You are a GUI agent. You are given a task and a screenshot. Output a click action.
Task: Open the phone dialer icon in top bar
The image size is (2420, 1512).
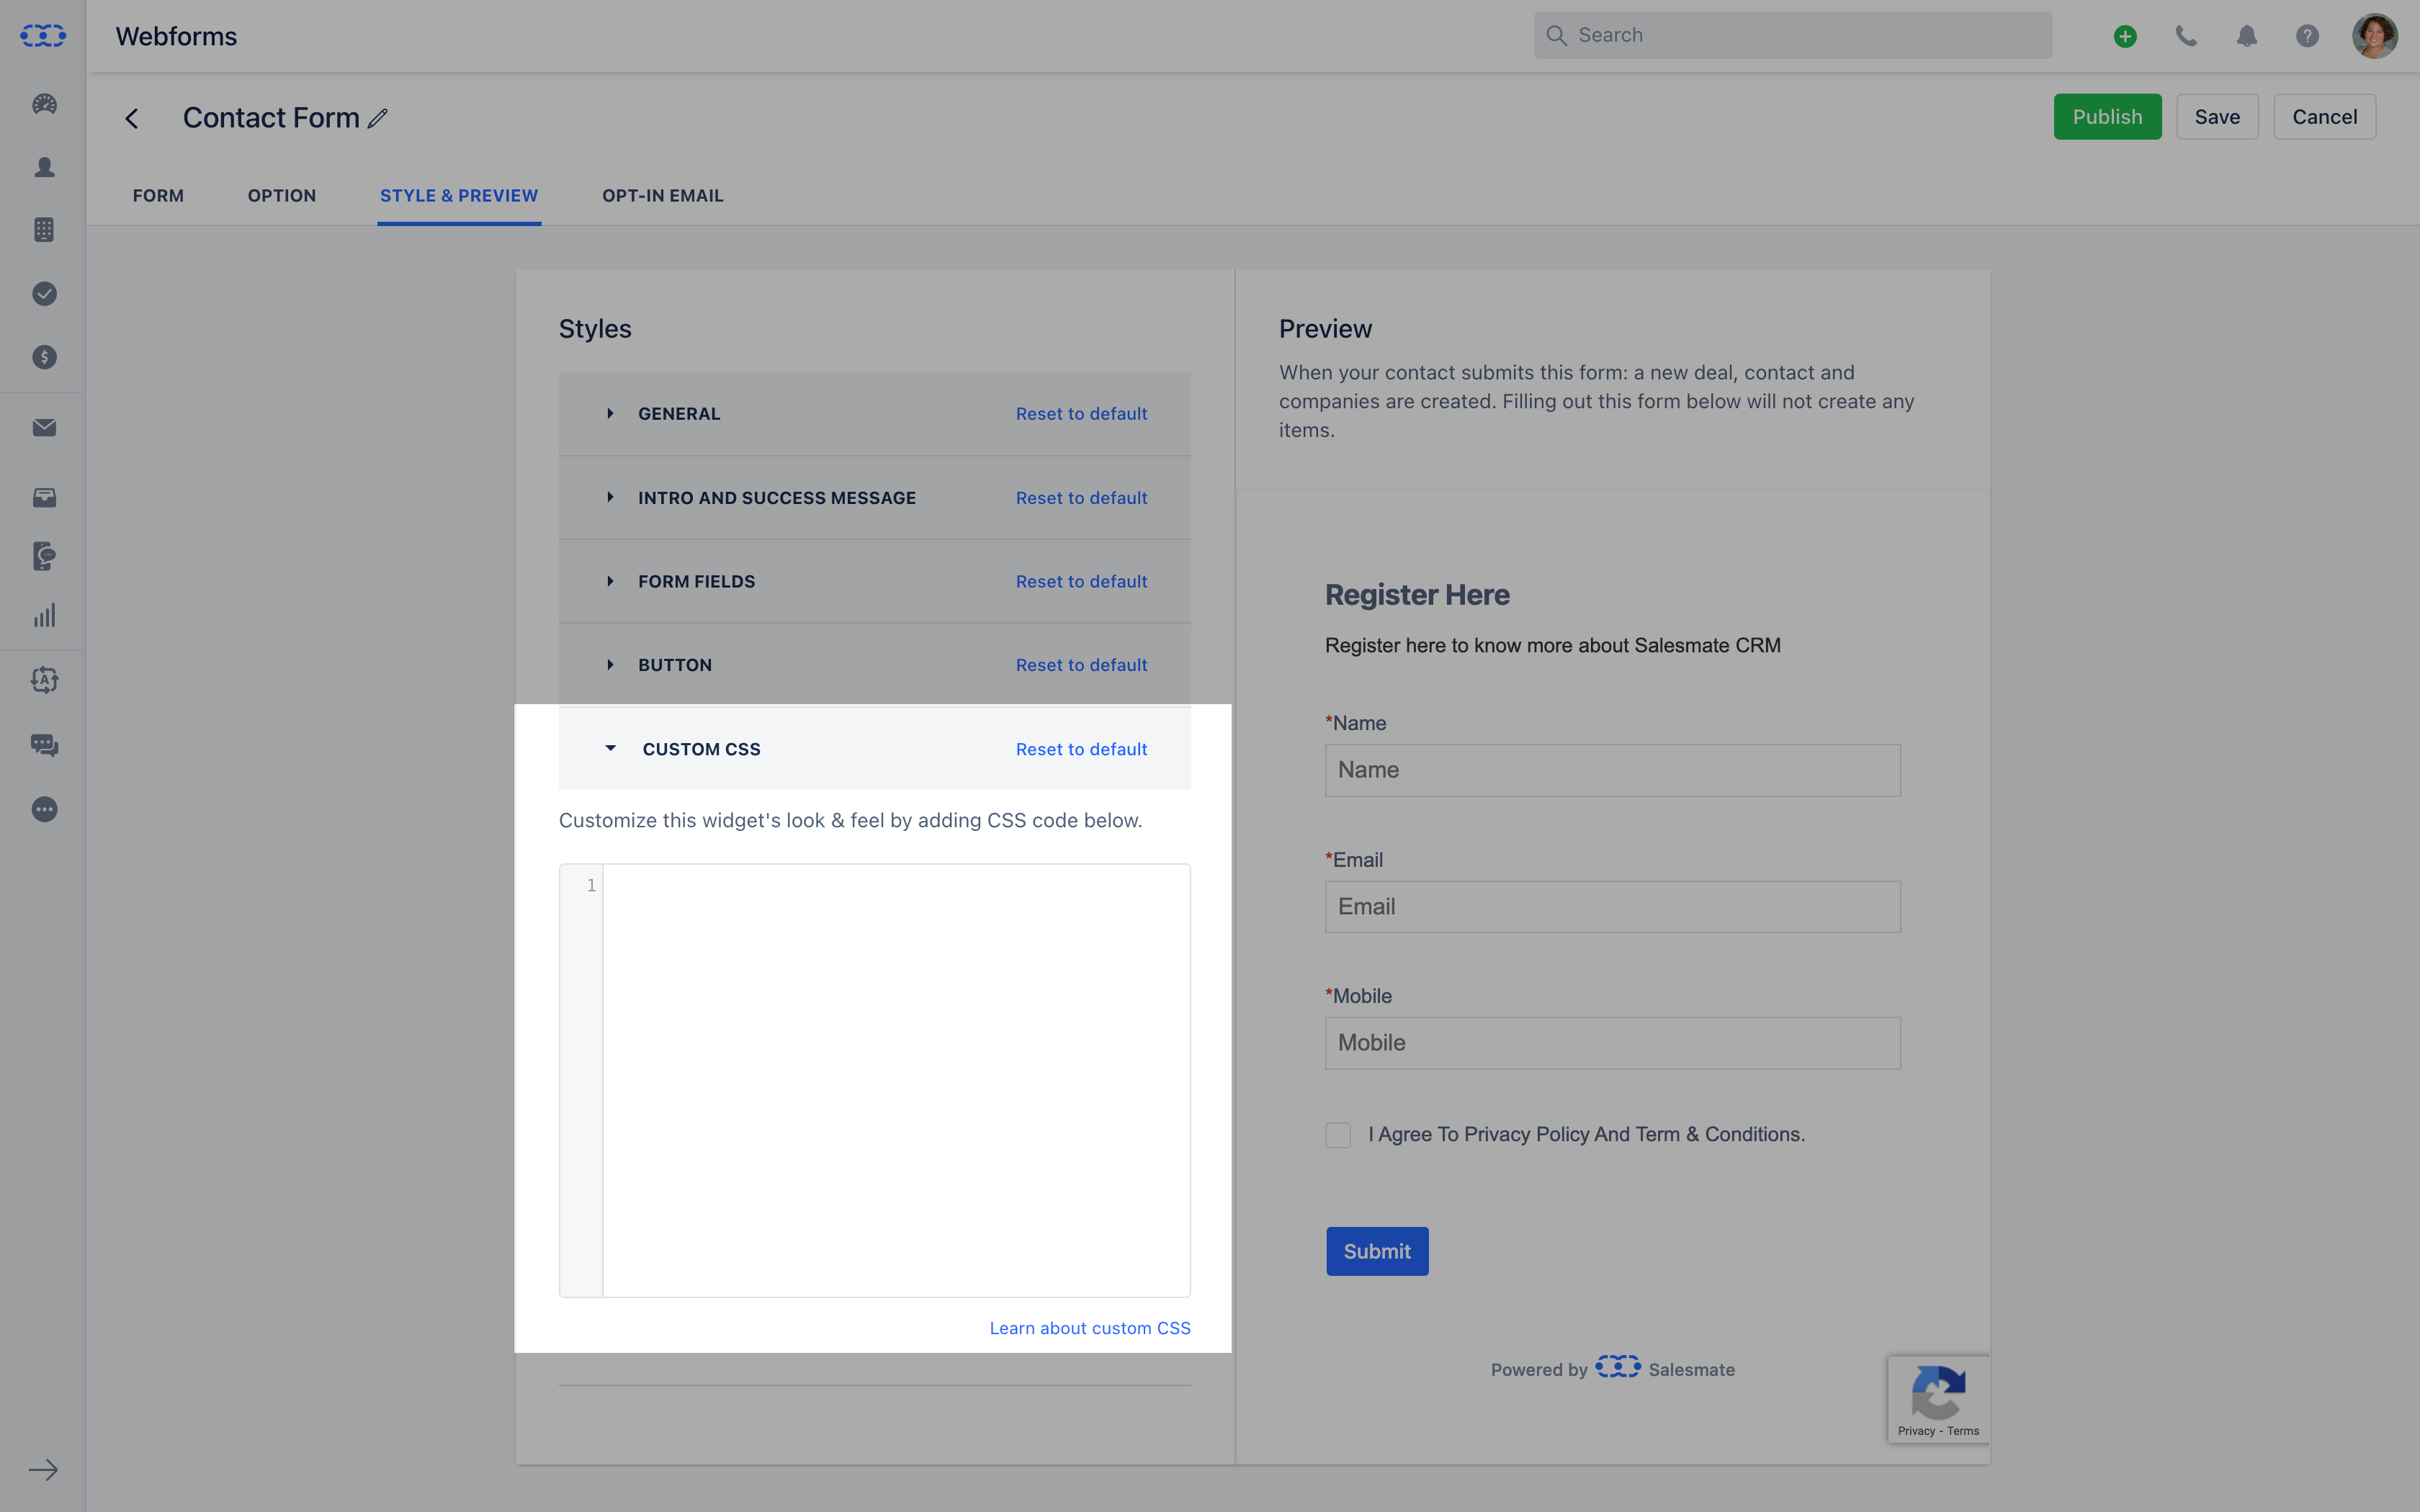coord(2186,35)
